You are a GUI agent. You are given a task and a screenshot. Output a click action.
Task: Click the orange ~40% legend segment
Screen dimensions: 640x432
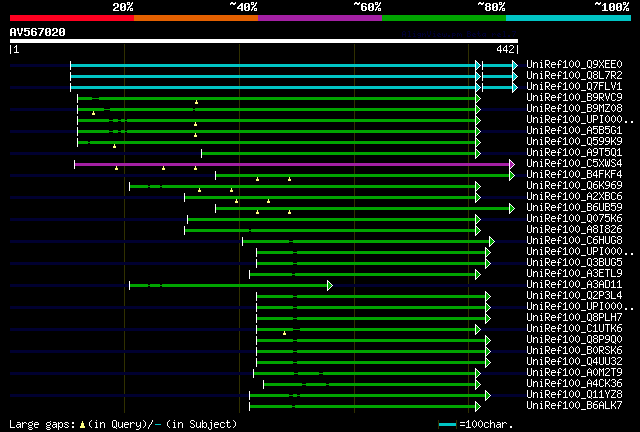pyautogui.click(x=196, y=18)
